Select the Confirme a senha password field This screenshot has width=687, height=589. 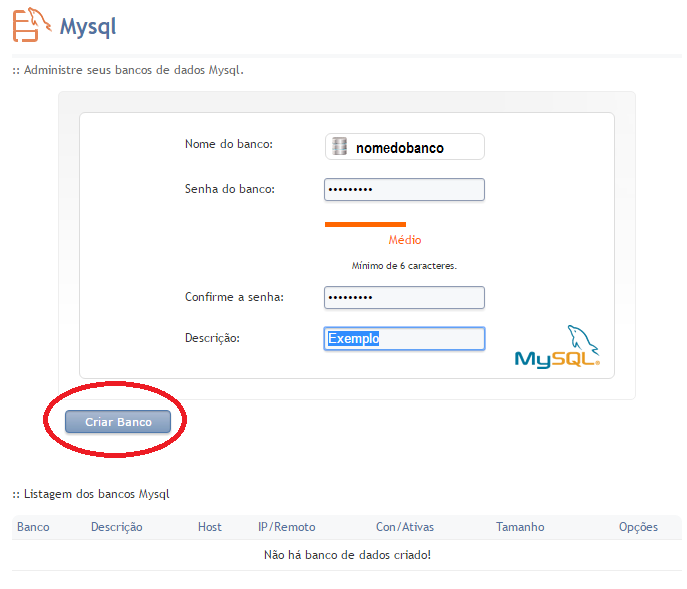click(404, 298)
